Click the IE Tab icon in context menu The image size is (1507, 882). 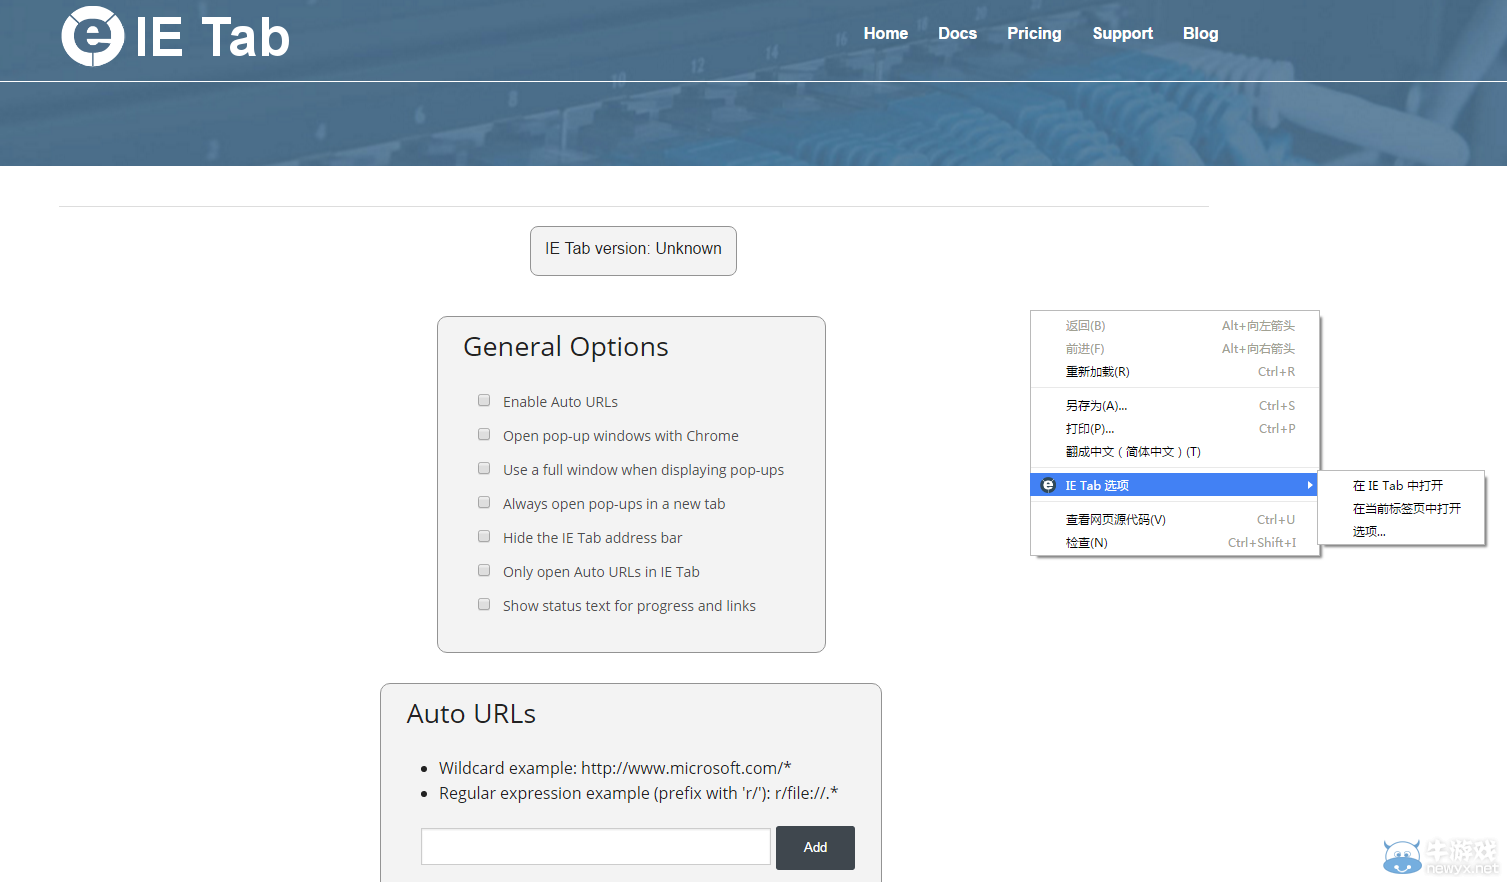tap(1048, 485)
